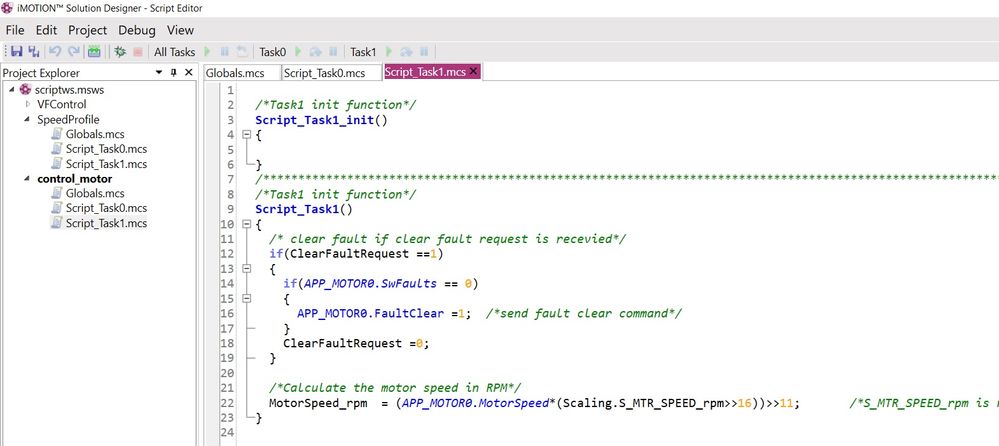This screenshot has width=999, height=446.
Task: Click the Save All toolbar icon
Action: click(x=34, y=51)
